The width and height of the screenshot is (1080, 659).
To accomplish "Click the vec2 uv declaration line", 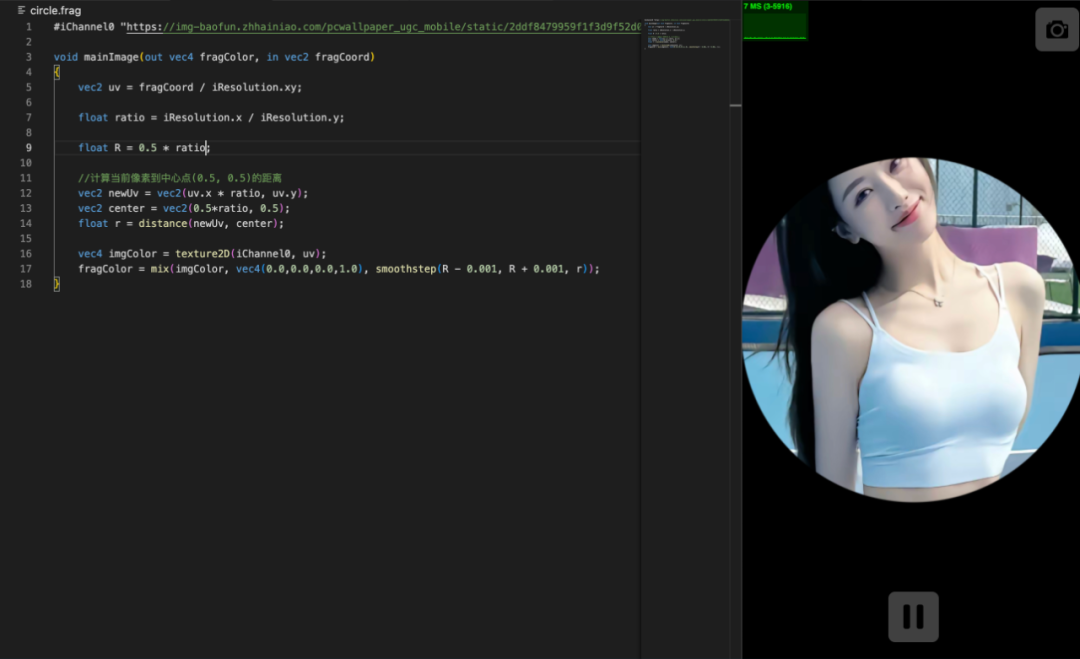I will coord(190,87).
